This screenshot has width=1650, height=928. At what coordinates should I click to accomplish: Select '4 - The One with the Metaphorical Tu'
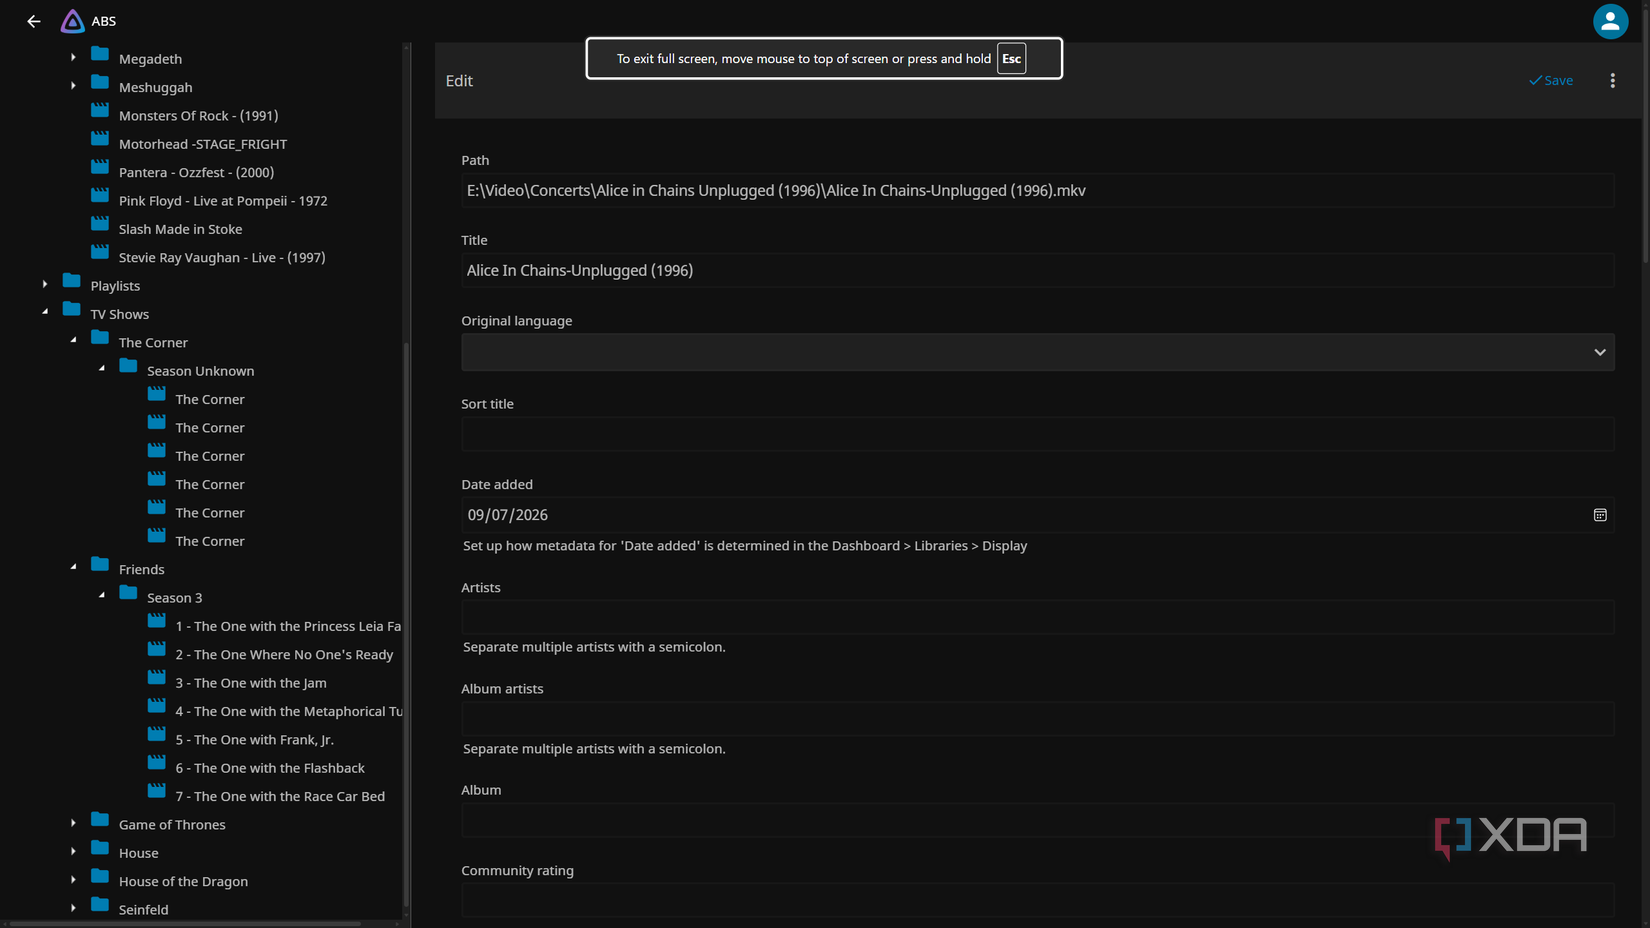click(x=289, y=712)
